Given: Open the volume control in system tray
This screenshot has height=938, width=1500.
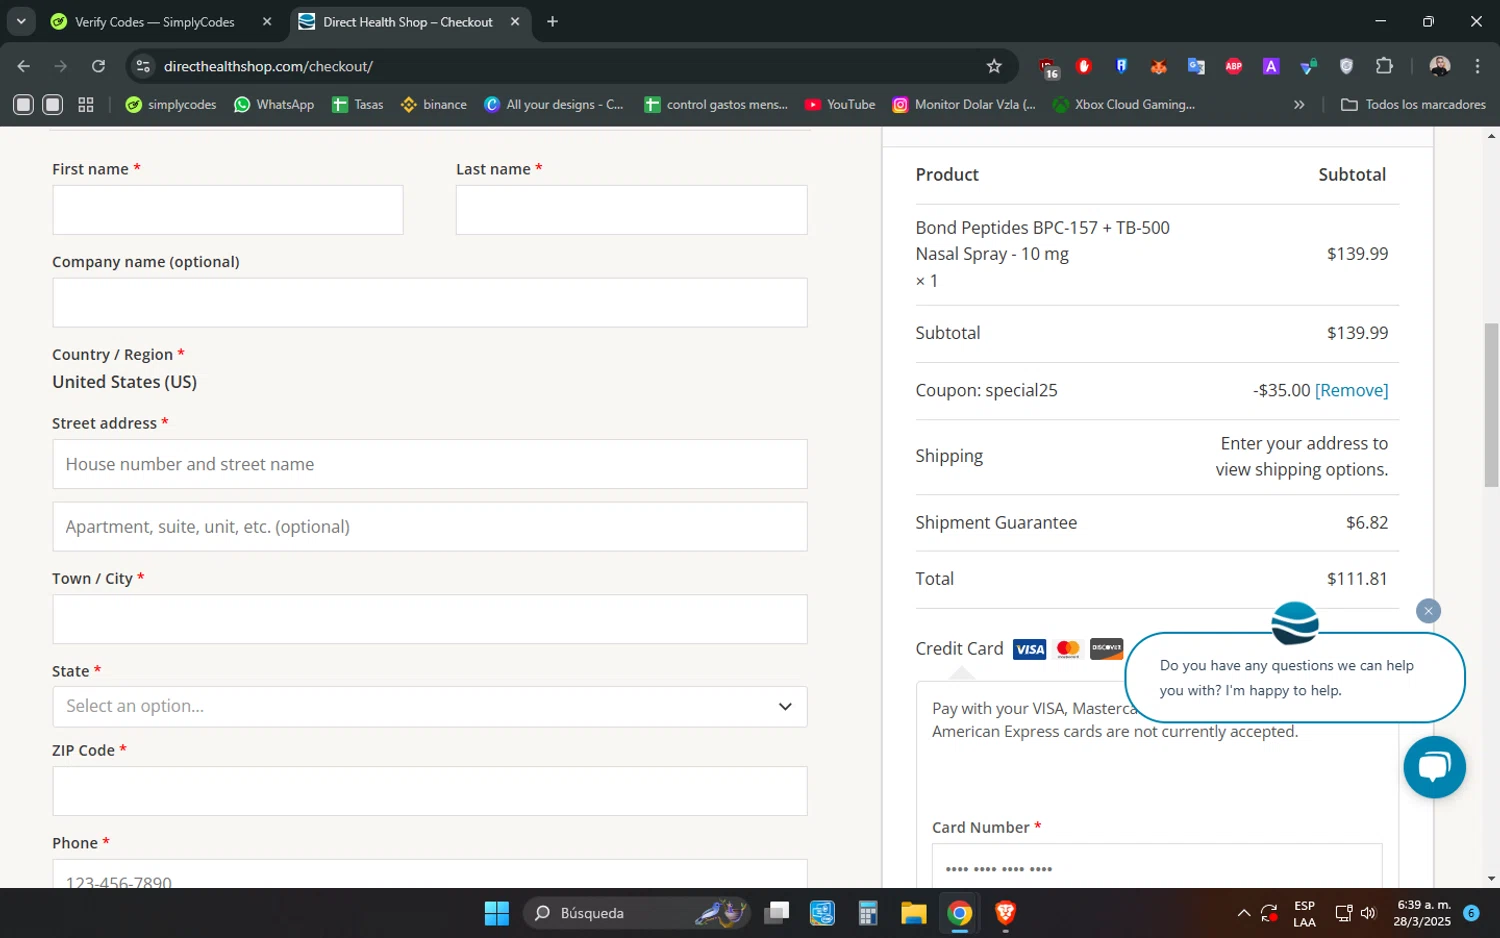Looking at the screenshot, I should [1368, 913].
